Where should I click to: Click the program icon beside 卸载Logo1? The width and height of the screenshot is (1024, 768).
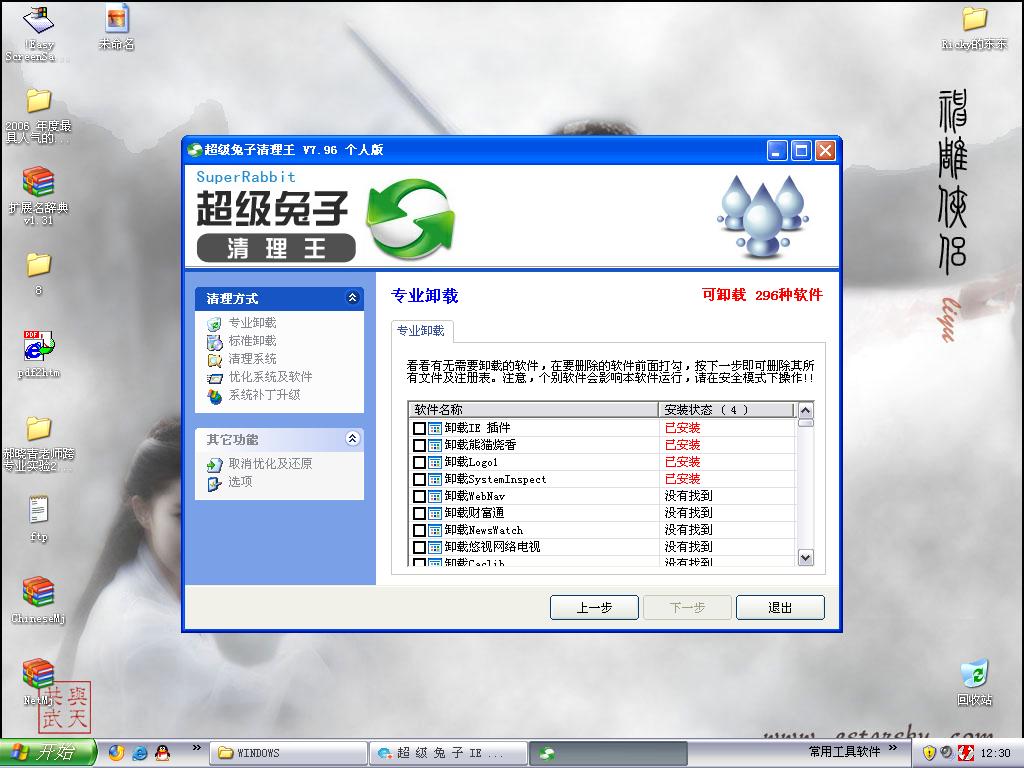[435, 462]
